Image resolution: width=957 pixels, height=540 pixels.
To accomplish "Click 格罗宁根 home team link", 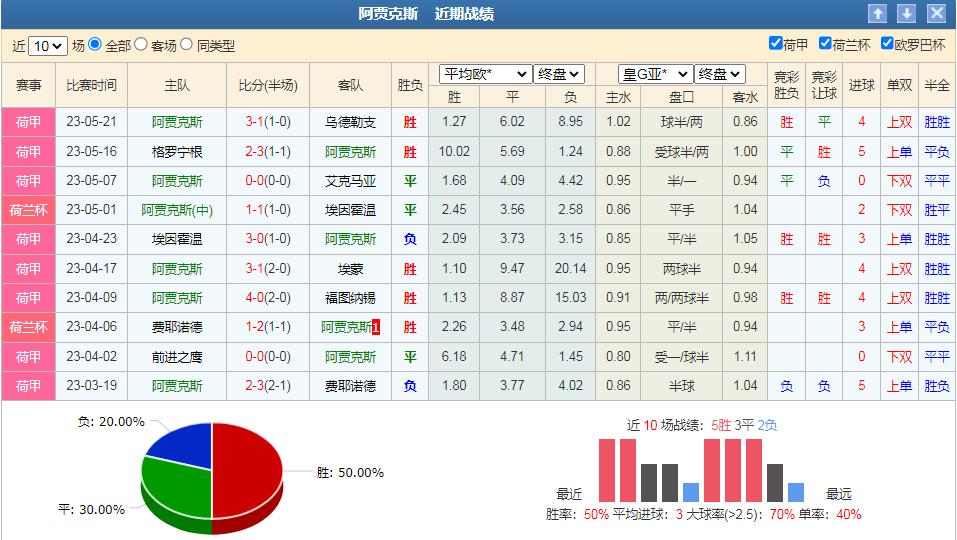I will click(177, 151).
